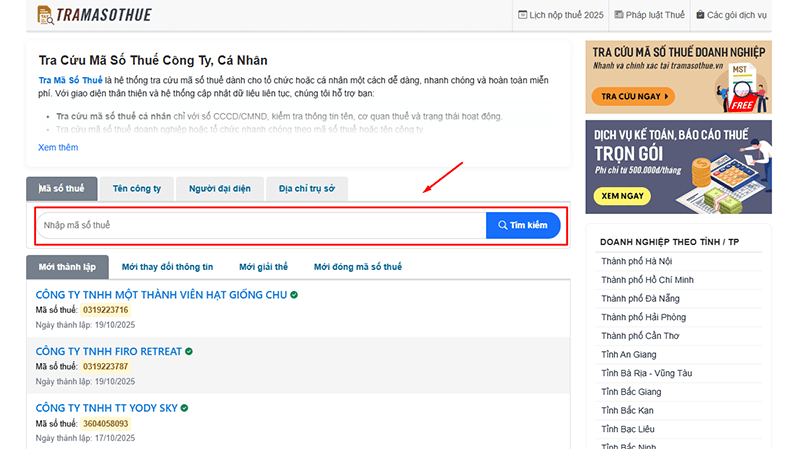Image resolution: width=790 pixels, height=449 pixels.
Task: Click green verified badge beside FIRO RETREAT
Action: (189, 351)
